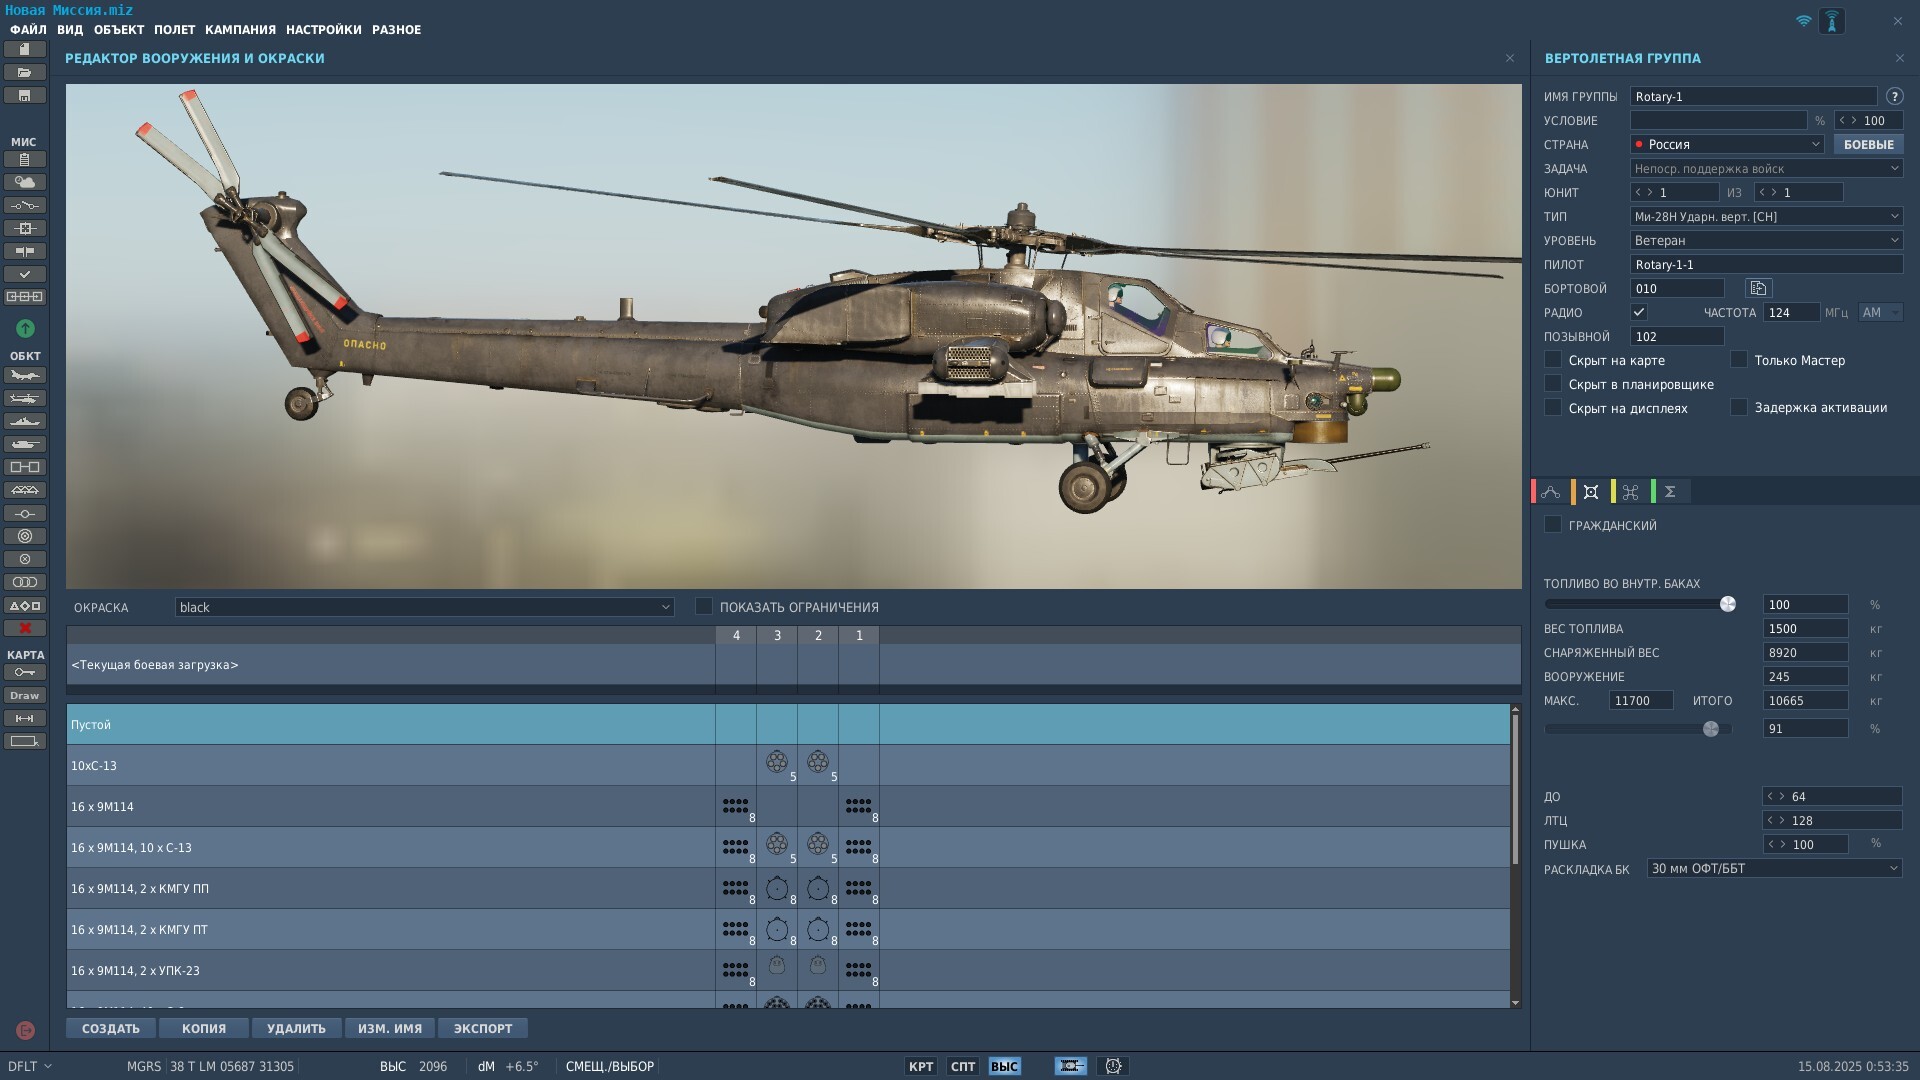Click the save mission disk icon

pyautogui.click(x=25, y=96)
